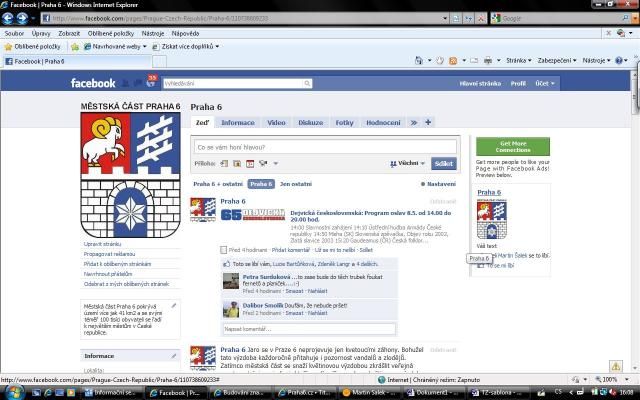The width and height of the screenshot is (640, 400).
Task: Go back with the browser Back arrow
Action: [8, 18]
